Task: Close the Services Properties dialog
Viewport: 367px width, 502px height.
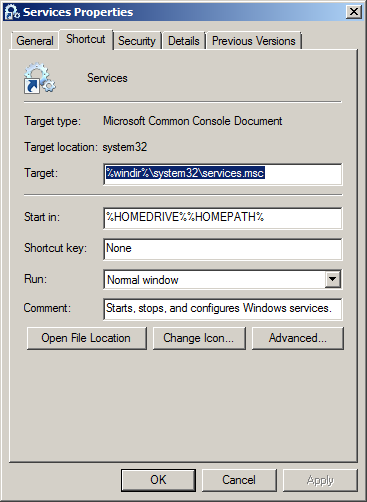Action: (354, 12)
